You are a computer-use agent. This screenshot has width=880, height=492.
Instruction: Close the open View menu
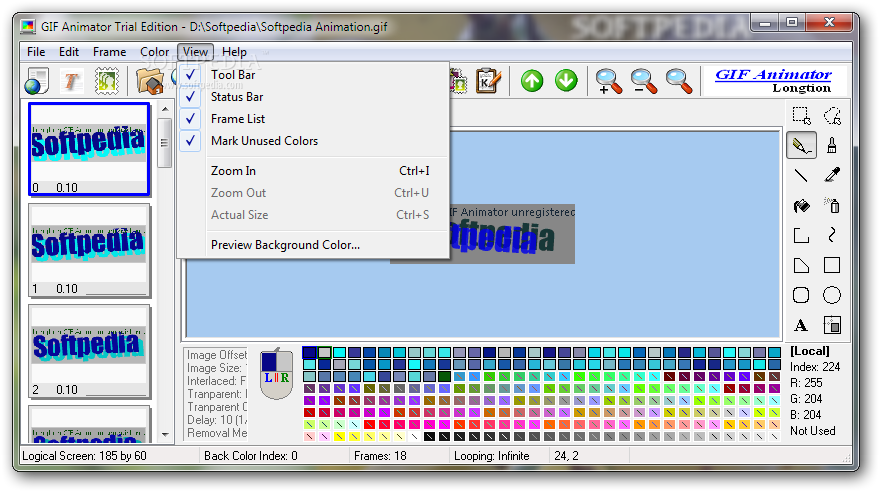(x=195, y=52)
